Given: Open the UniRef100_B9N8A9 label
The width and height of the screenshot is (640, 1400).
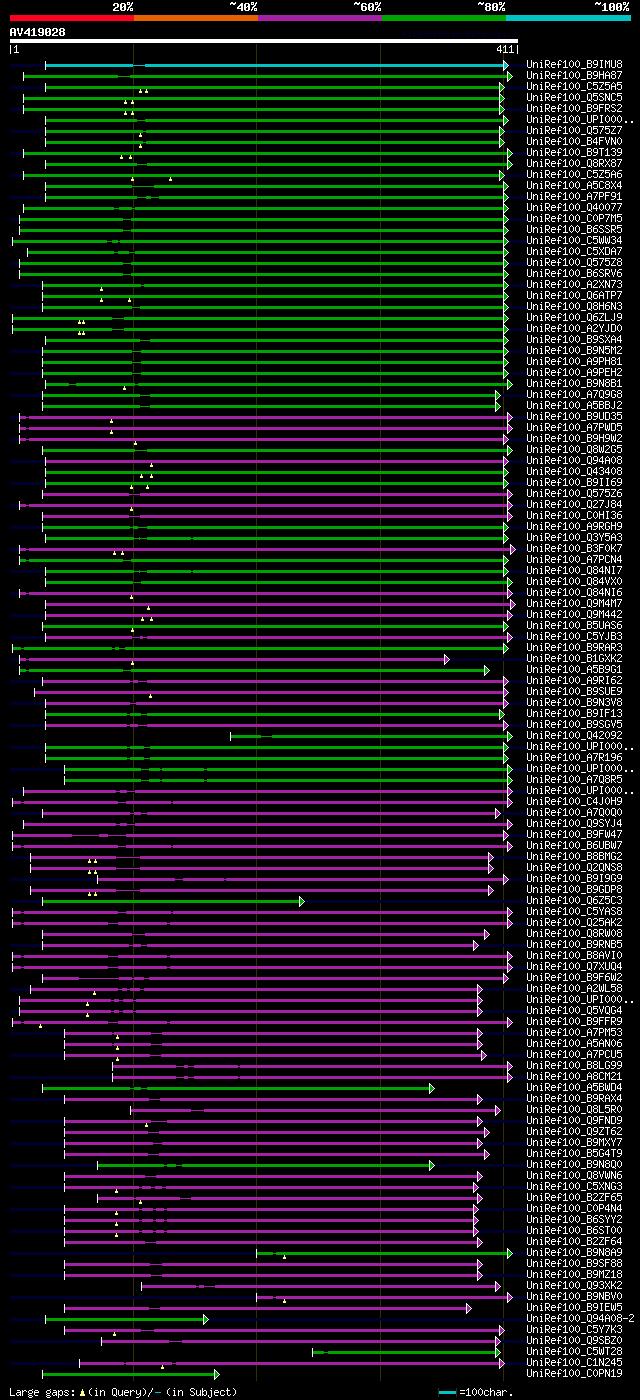Looking at the screenshot, I should point(574,1252).
